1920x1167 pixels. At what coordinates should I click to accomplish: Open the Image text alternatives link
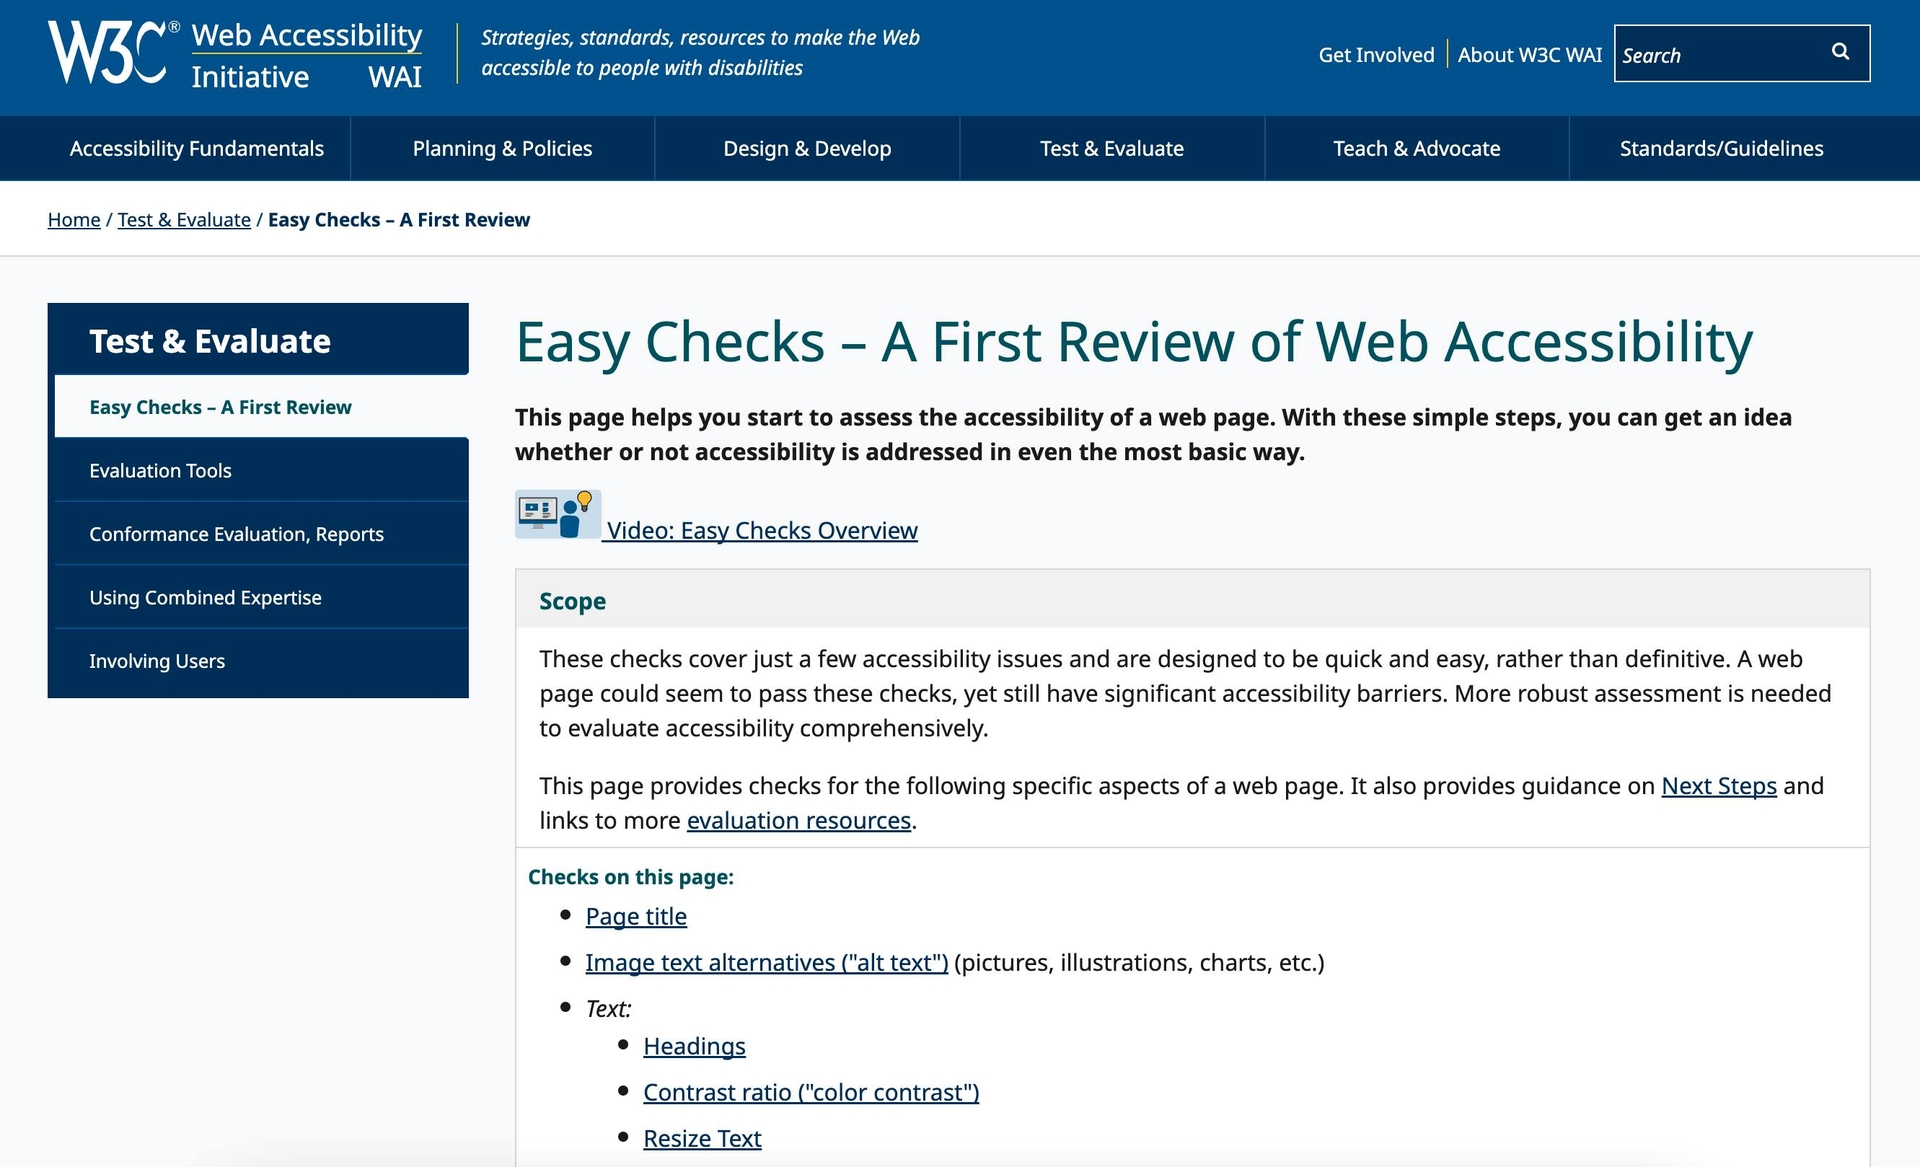coord(766,963)
